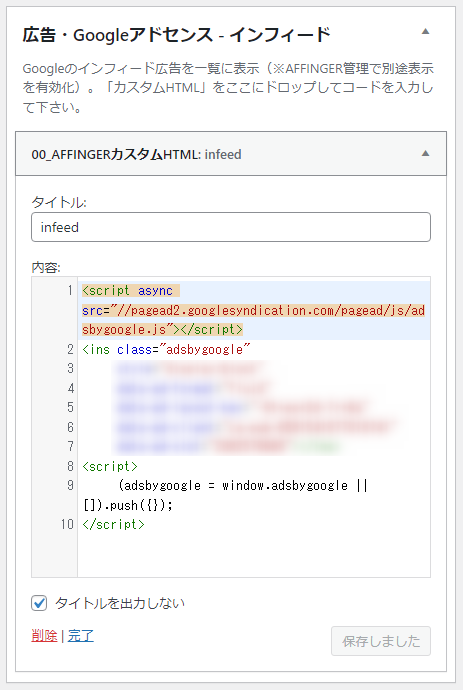Click the 広告・Googleアドセンス - インフィード heading

(x=176, y=35)
